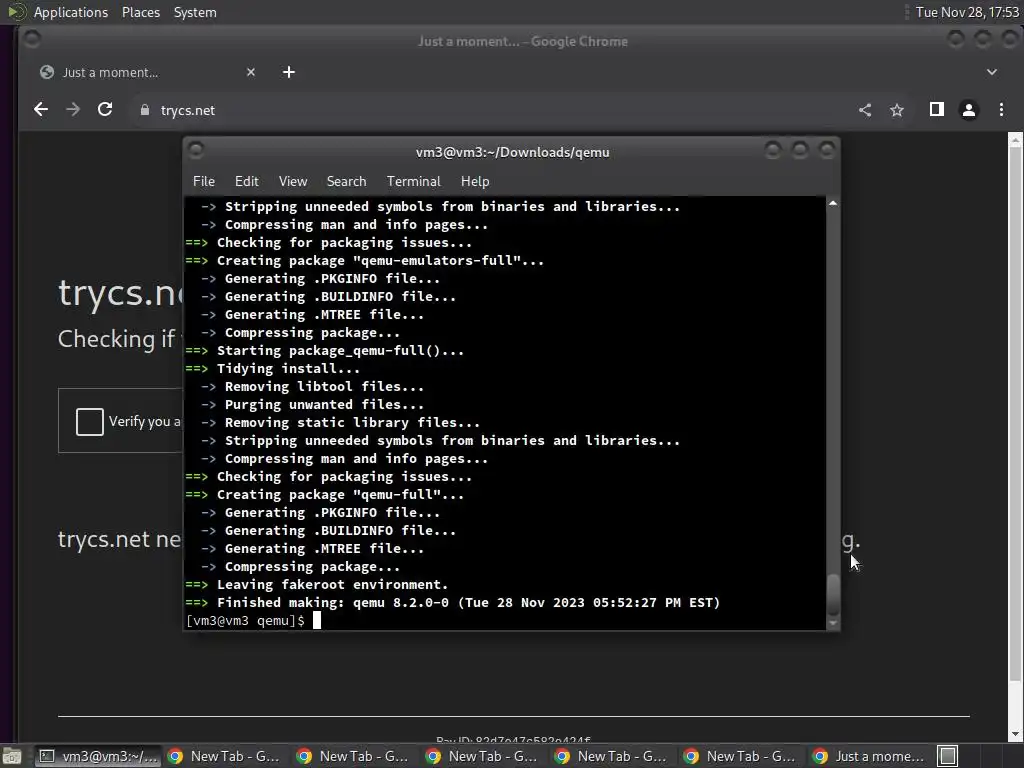Open the System menu

point(195,12)
